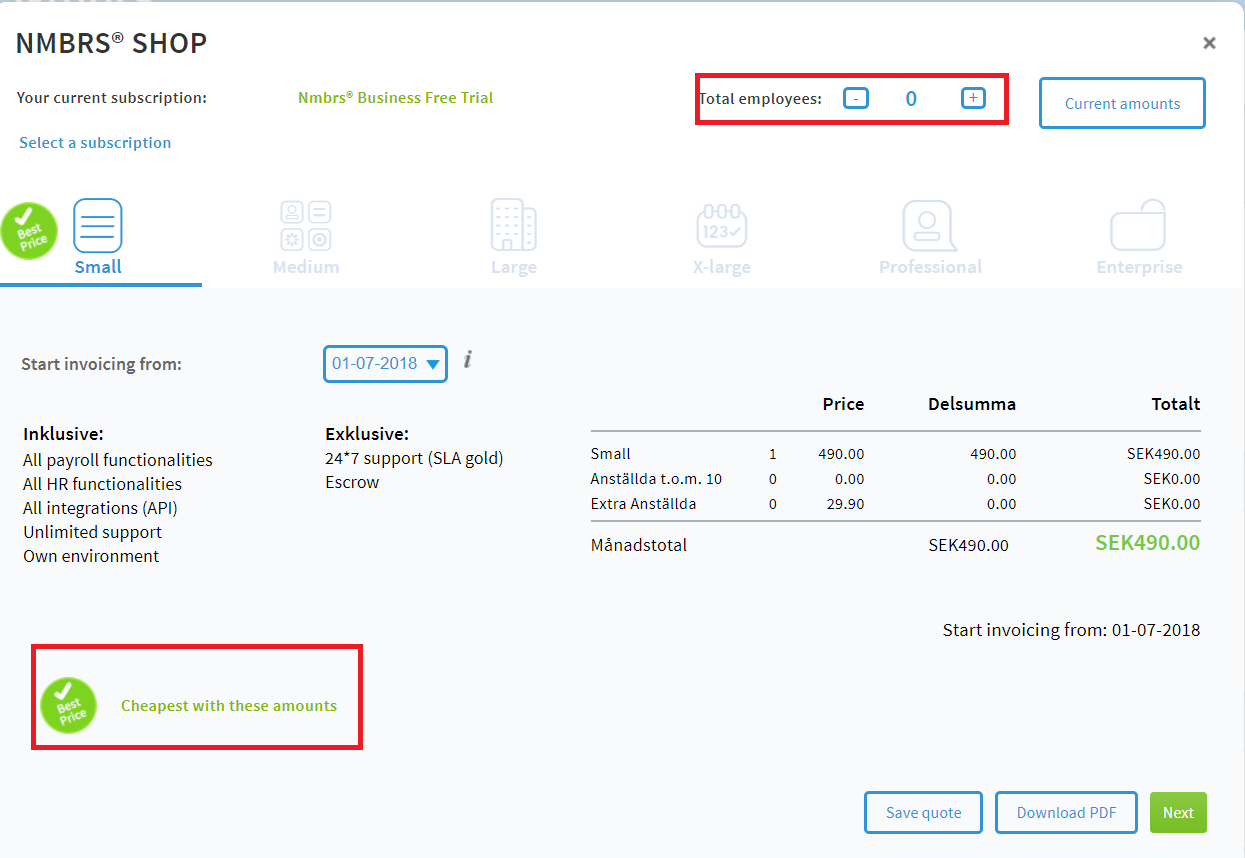Click Nmbrs Business Free Trial text
This screenshot has height=858, width=1245.
[396, 98]
